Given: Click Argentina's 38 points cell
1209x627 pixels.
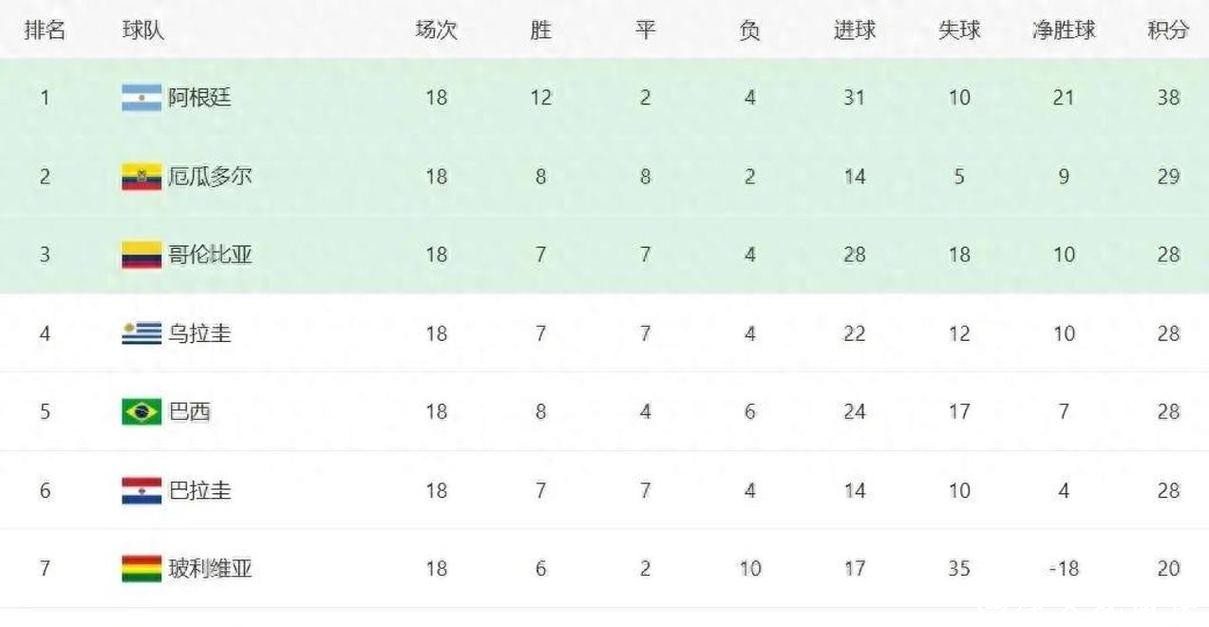Looking at the screenshot, I should coord(1168,98).
